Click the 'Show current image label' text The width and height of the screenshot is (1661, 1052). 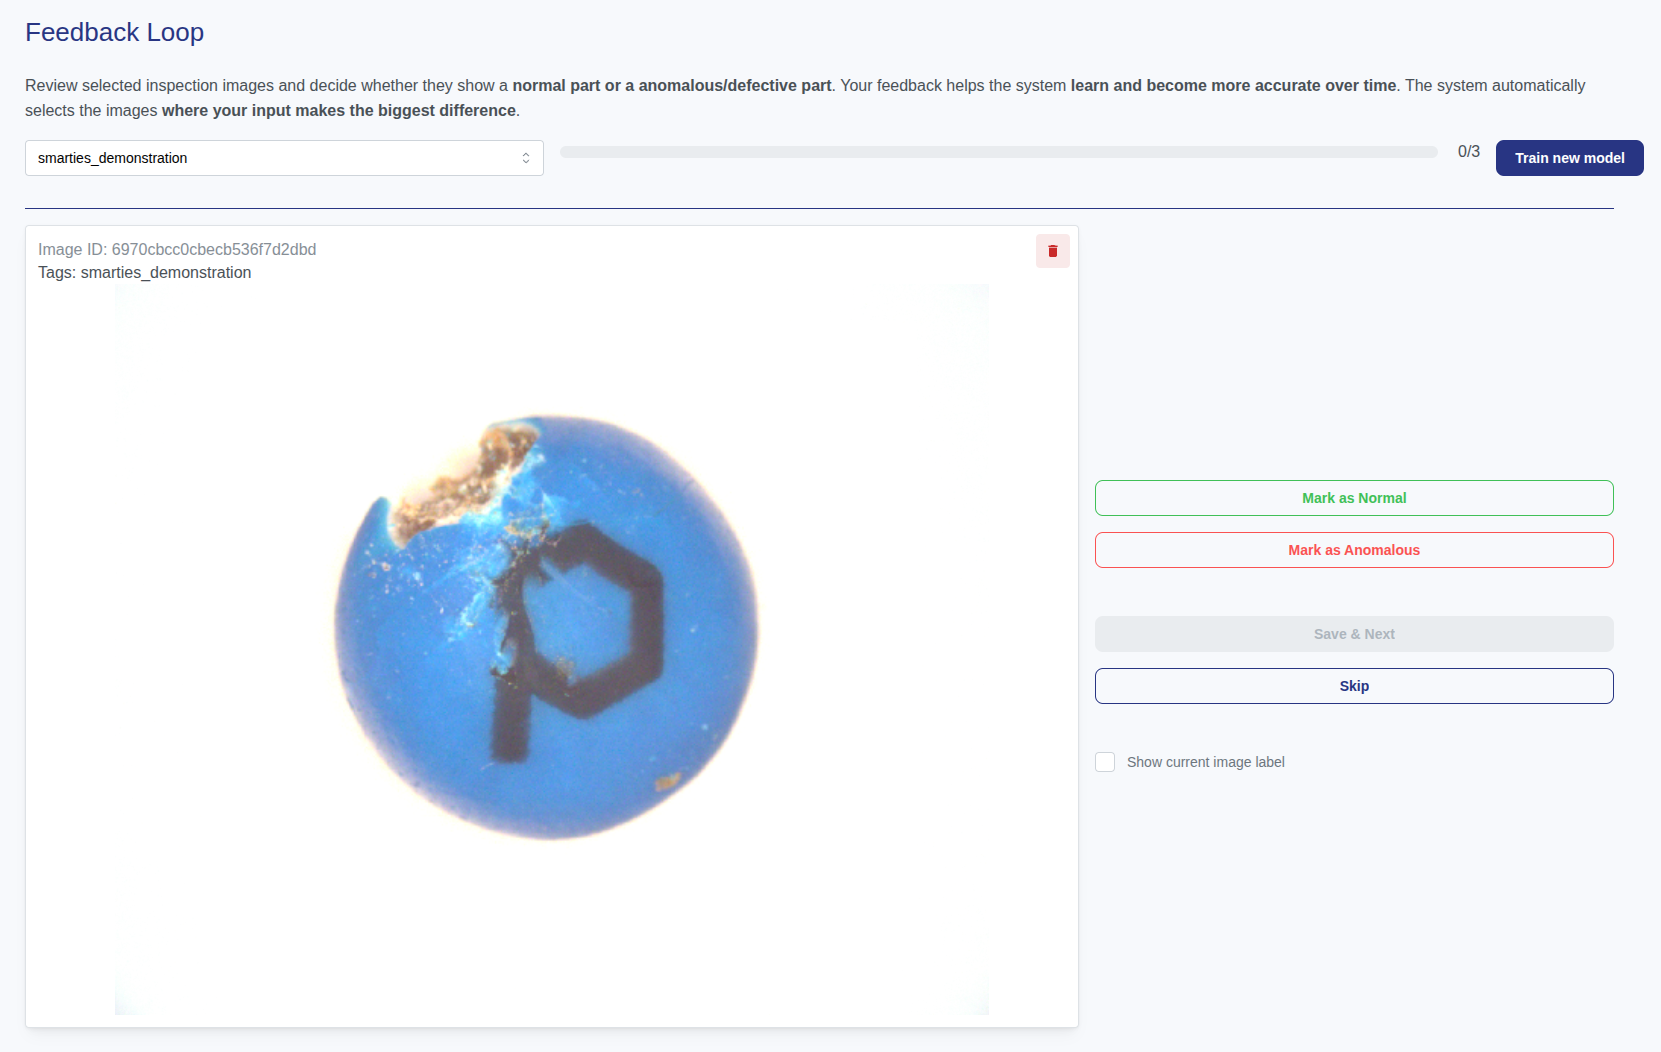1205,762
